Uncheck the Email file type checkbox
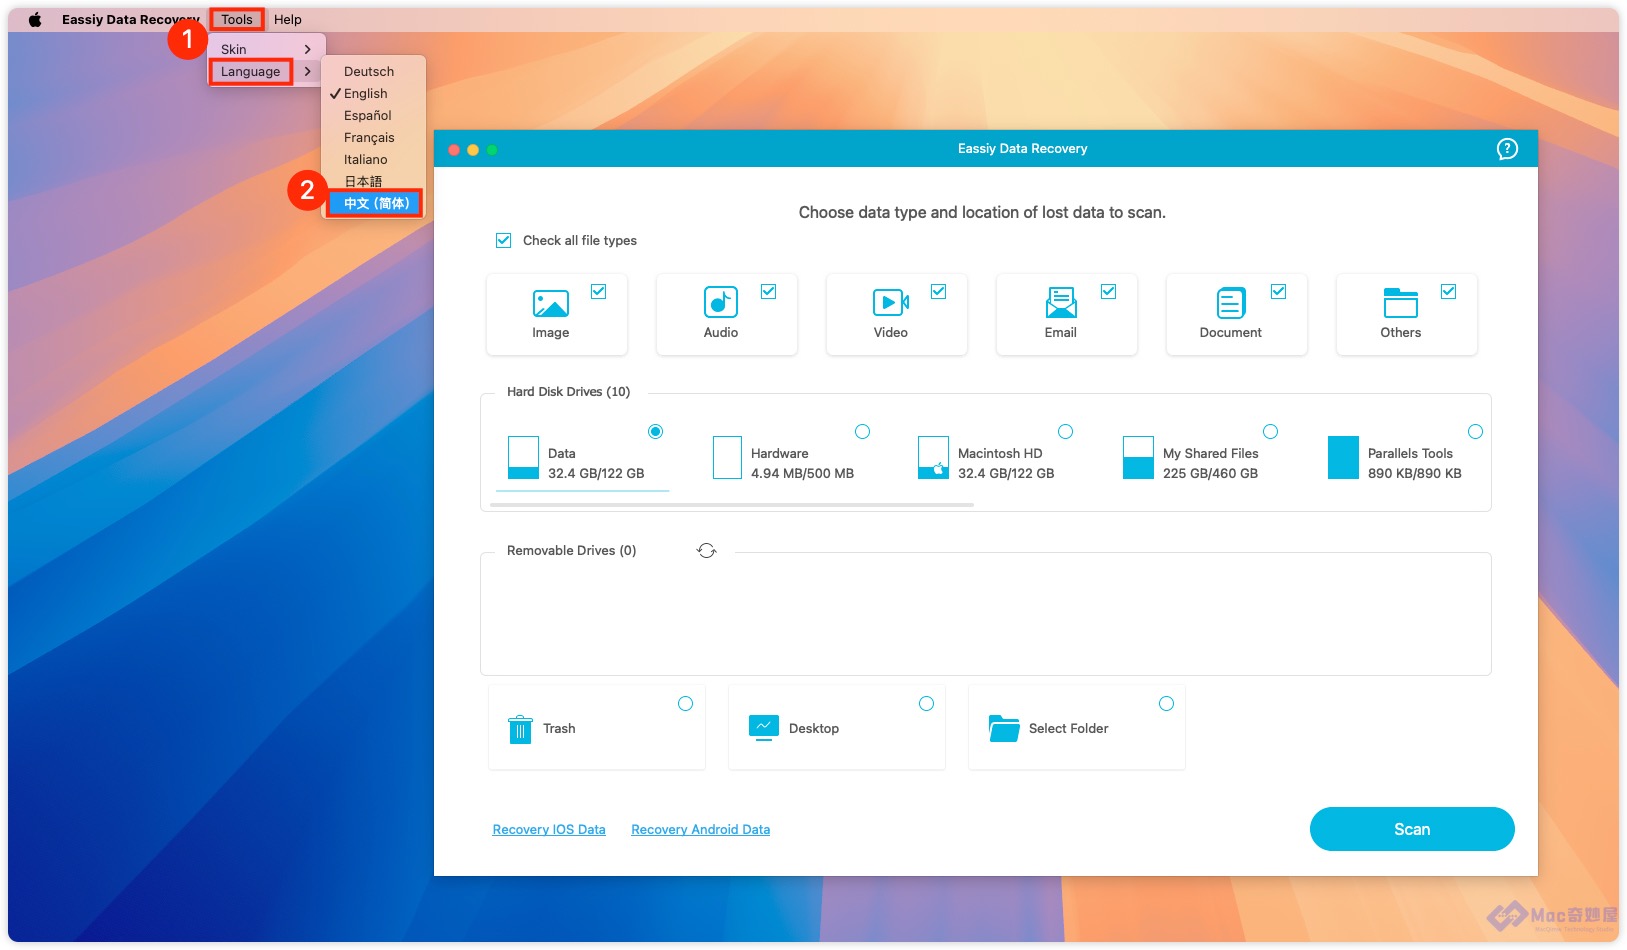This screenshot has height=950, width=1627. point(1109,292)
